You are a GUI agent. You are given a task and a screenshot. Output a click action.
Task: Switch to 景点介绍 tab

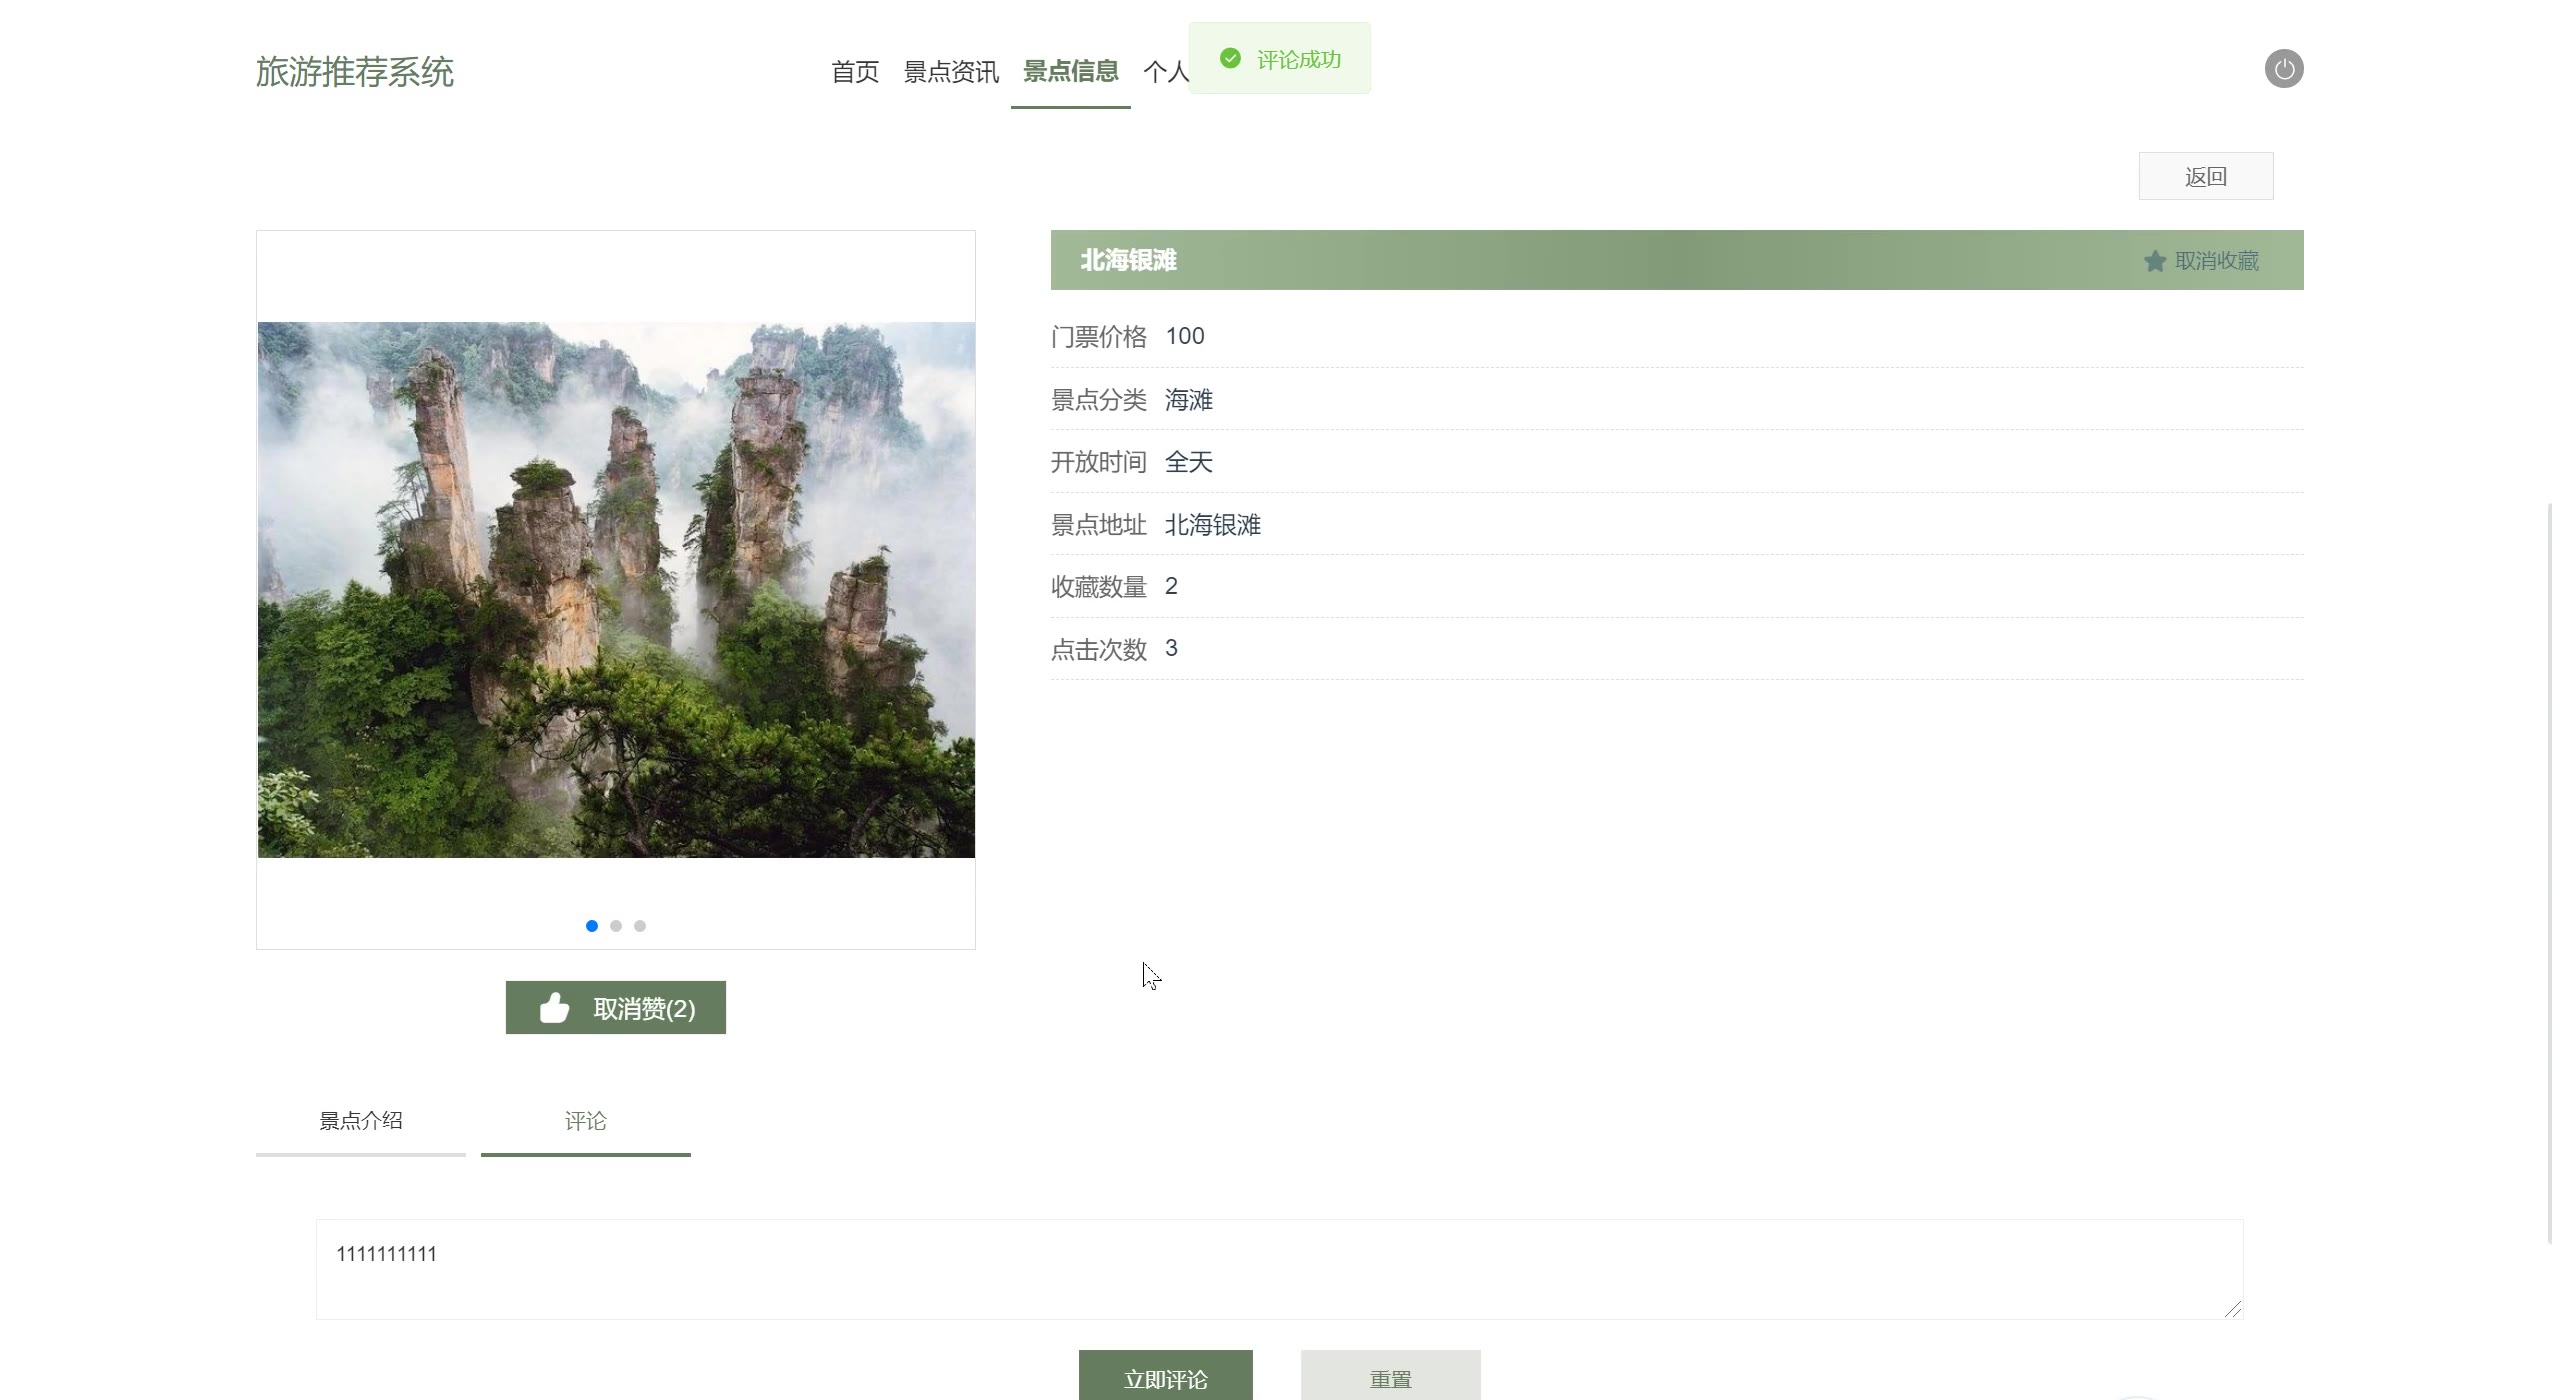tap(361, 1121)
